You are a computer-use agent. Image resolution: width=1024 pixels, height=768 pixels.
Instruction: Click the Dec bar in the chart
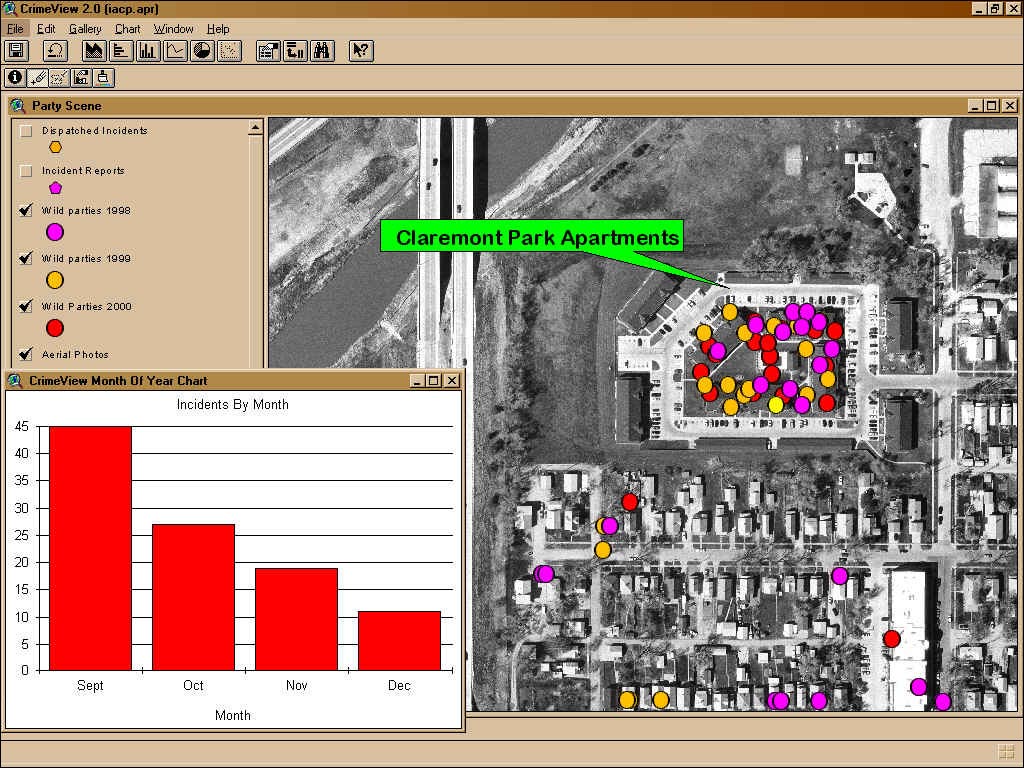tap(400, 641)
